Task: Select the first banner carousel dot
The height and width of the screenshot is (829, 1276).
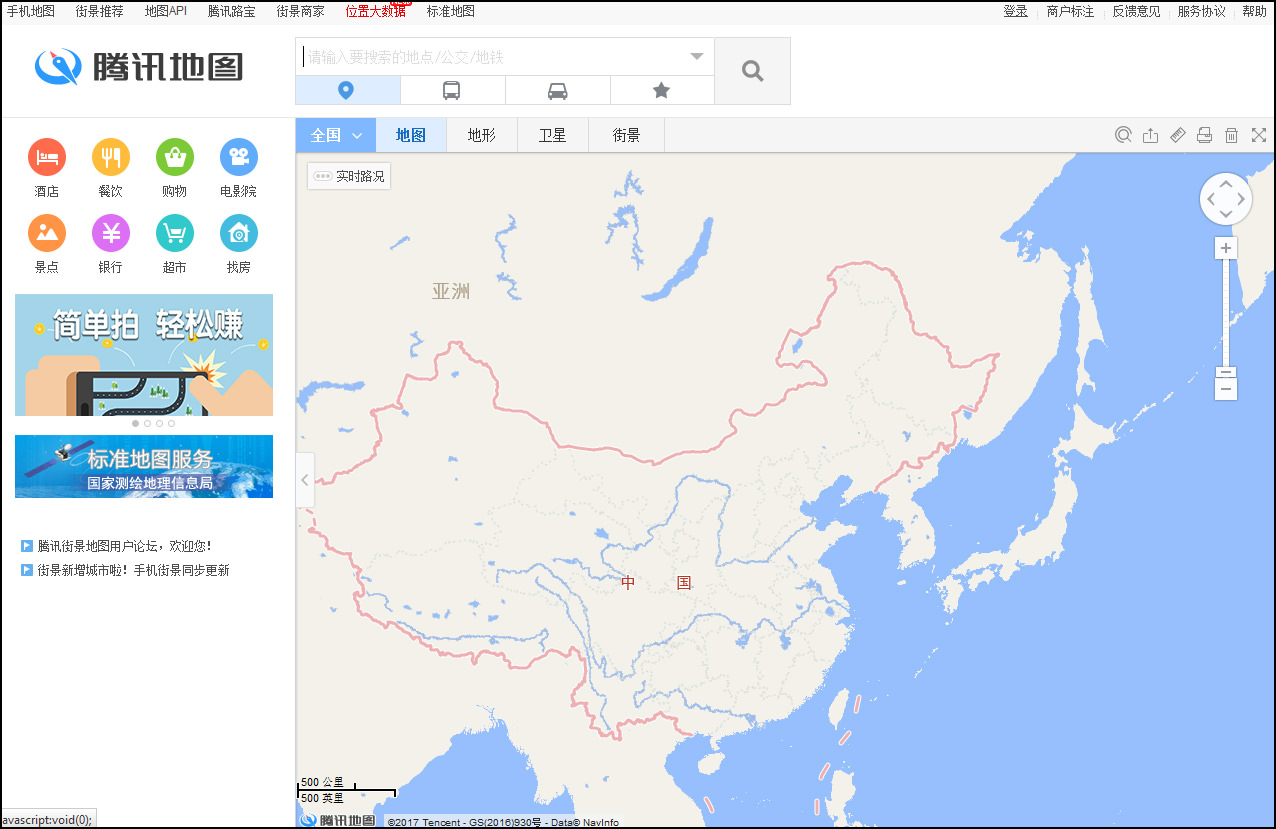Action: (x=136, y=423)
